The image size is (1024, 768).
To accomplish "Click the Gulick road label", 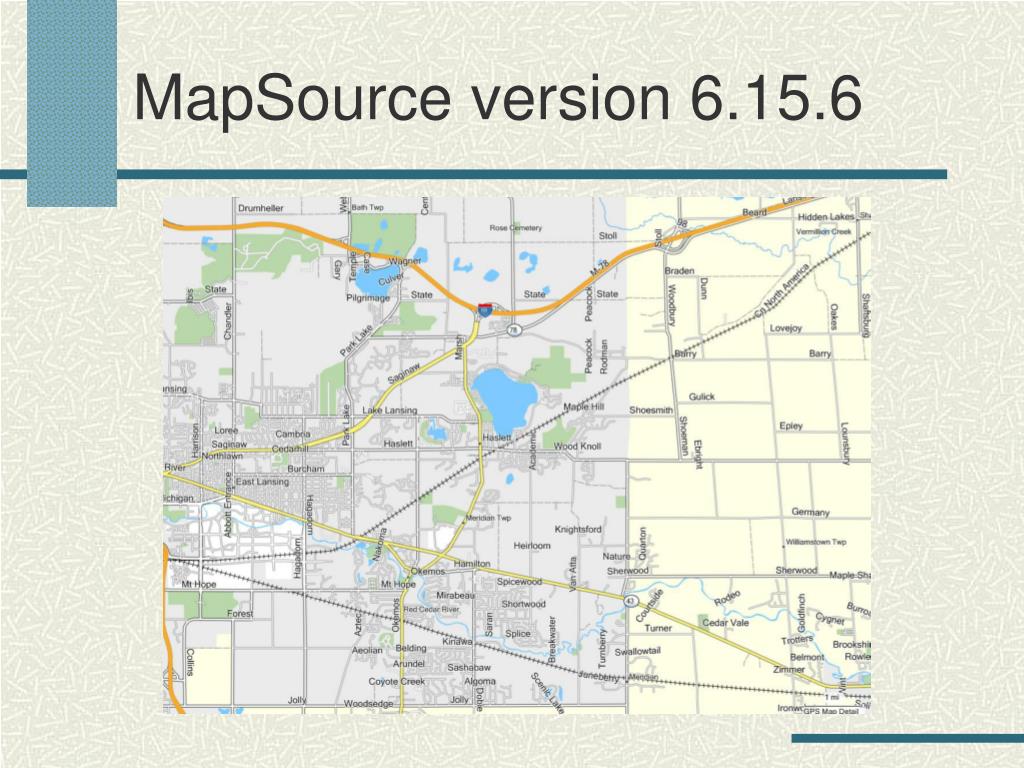I will point(701,396).
